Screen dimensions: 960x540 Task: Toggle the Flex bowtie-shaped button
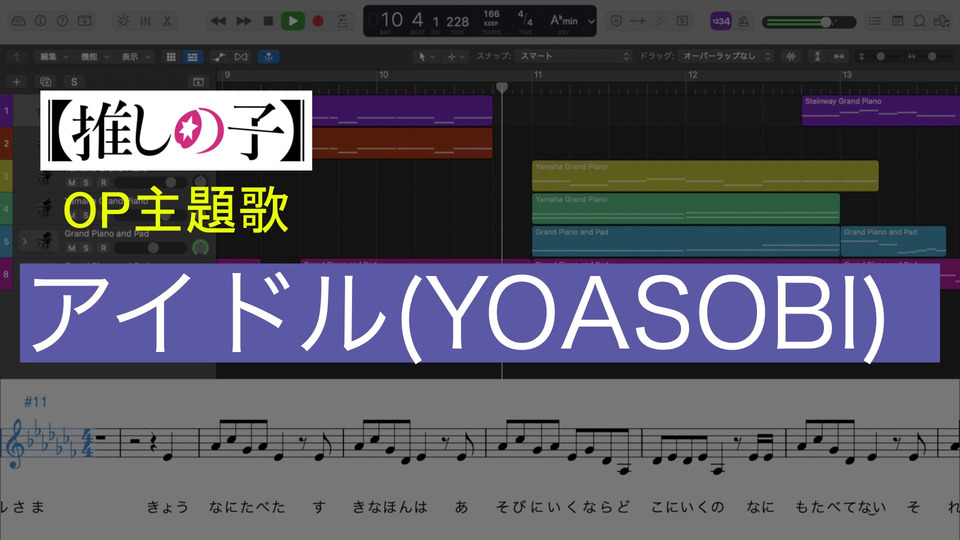[241, 56]
